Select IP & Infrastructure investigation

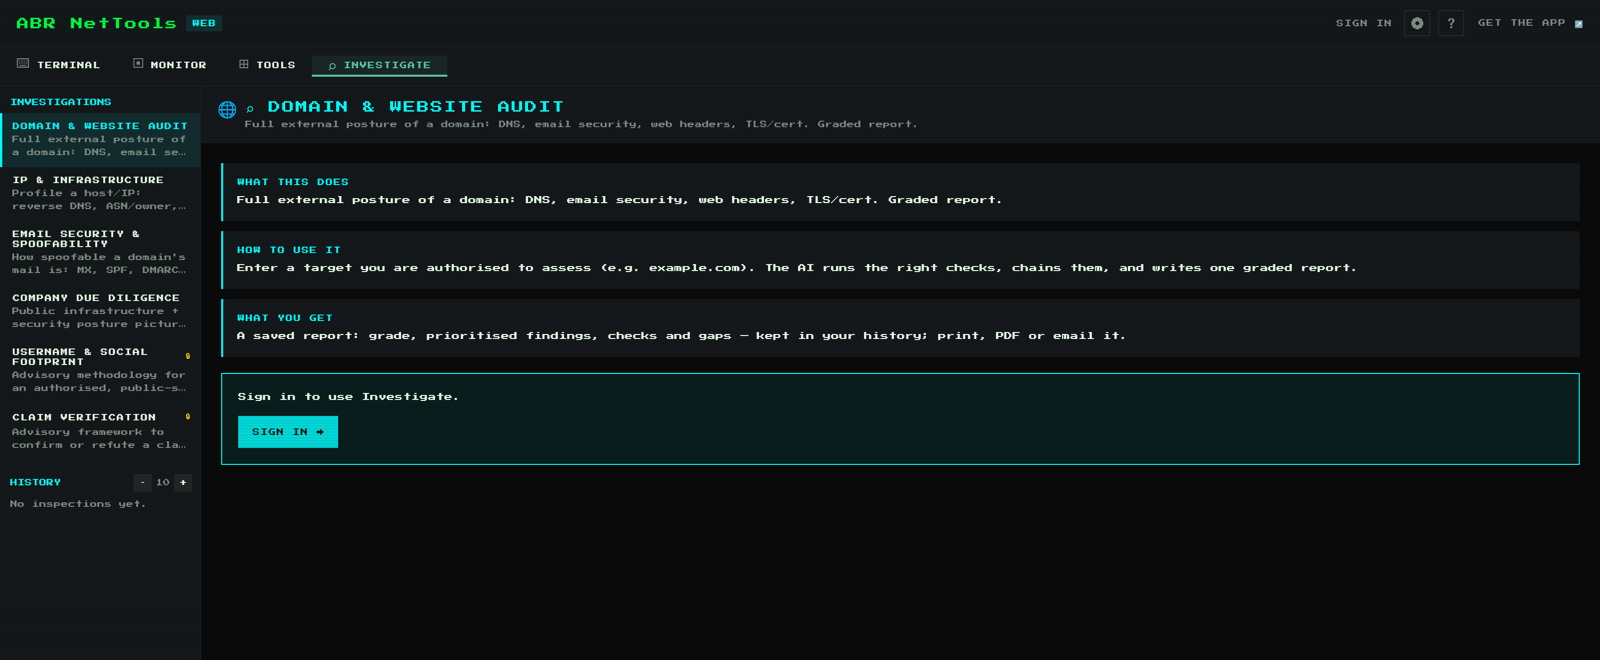[x=100, y=193]
